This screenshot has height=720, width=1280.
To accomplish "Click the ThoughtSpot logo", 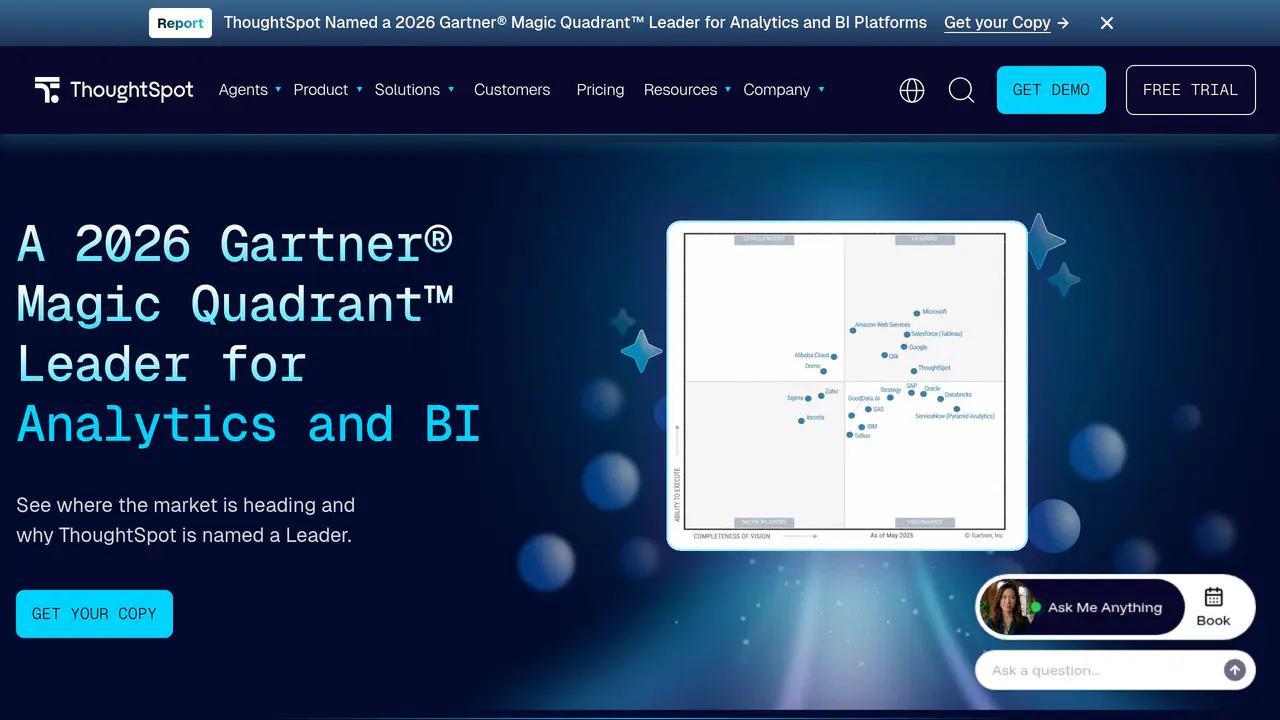I will coord(114,90).
